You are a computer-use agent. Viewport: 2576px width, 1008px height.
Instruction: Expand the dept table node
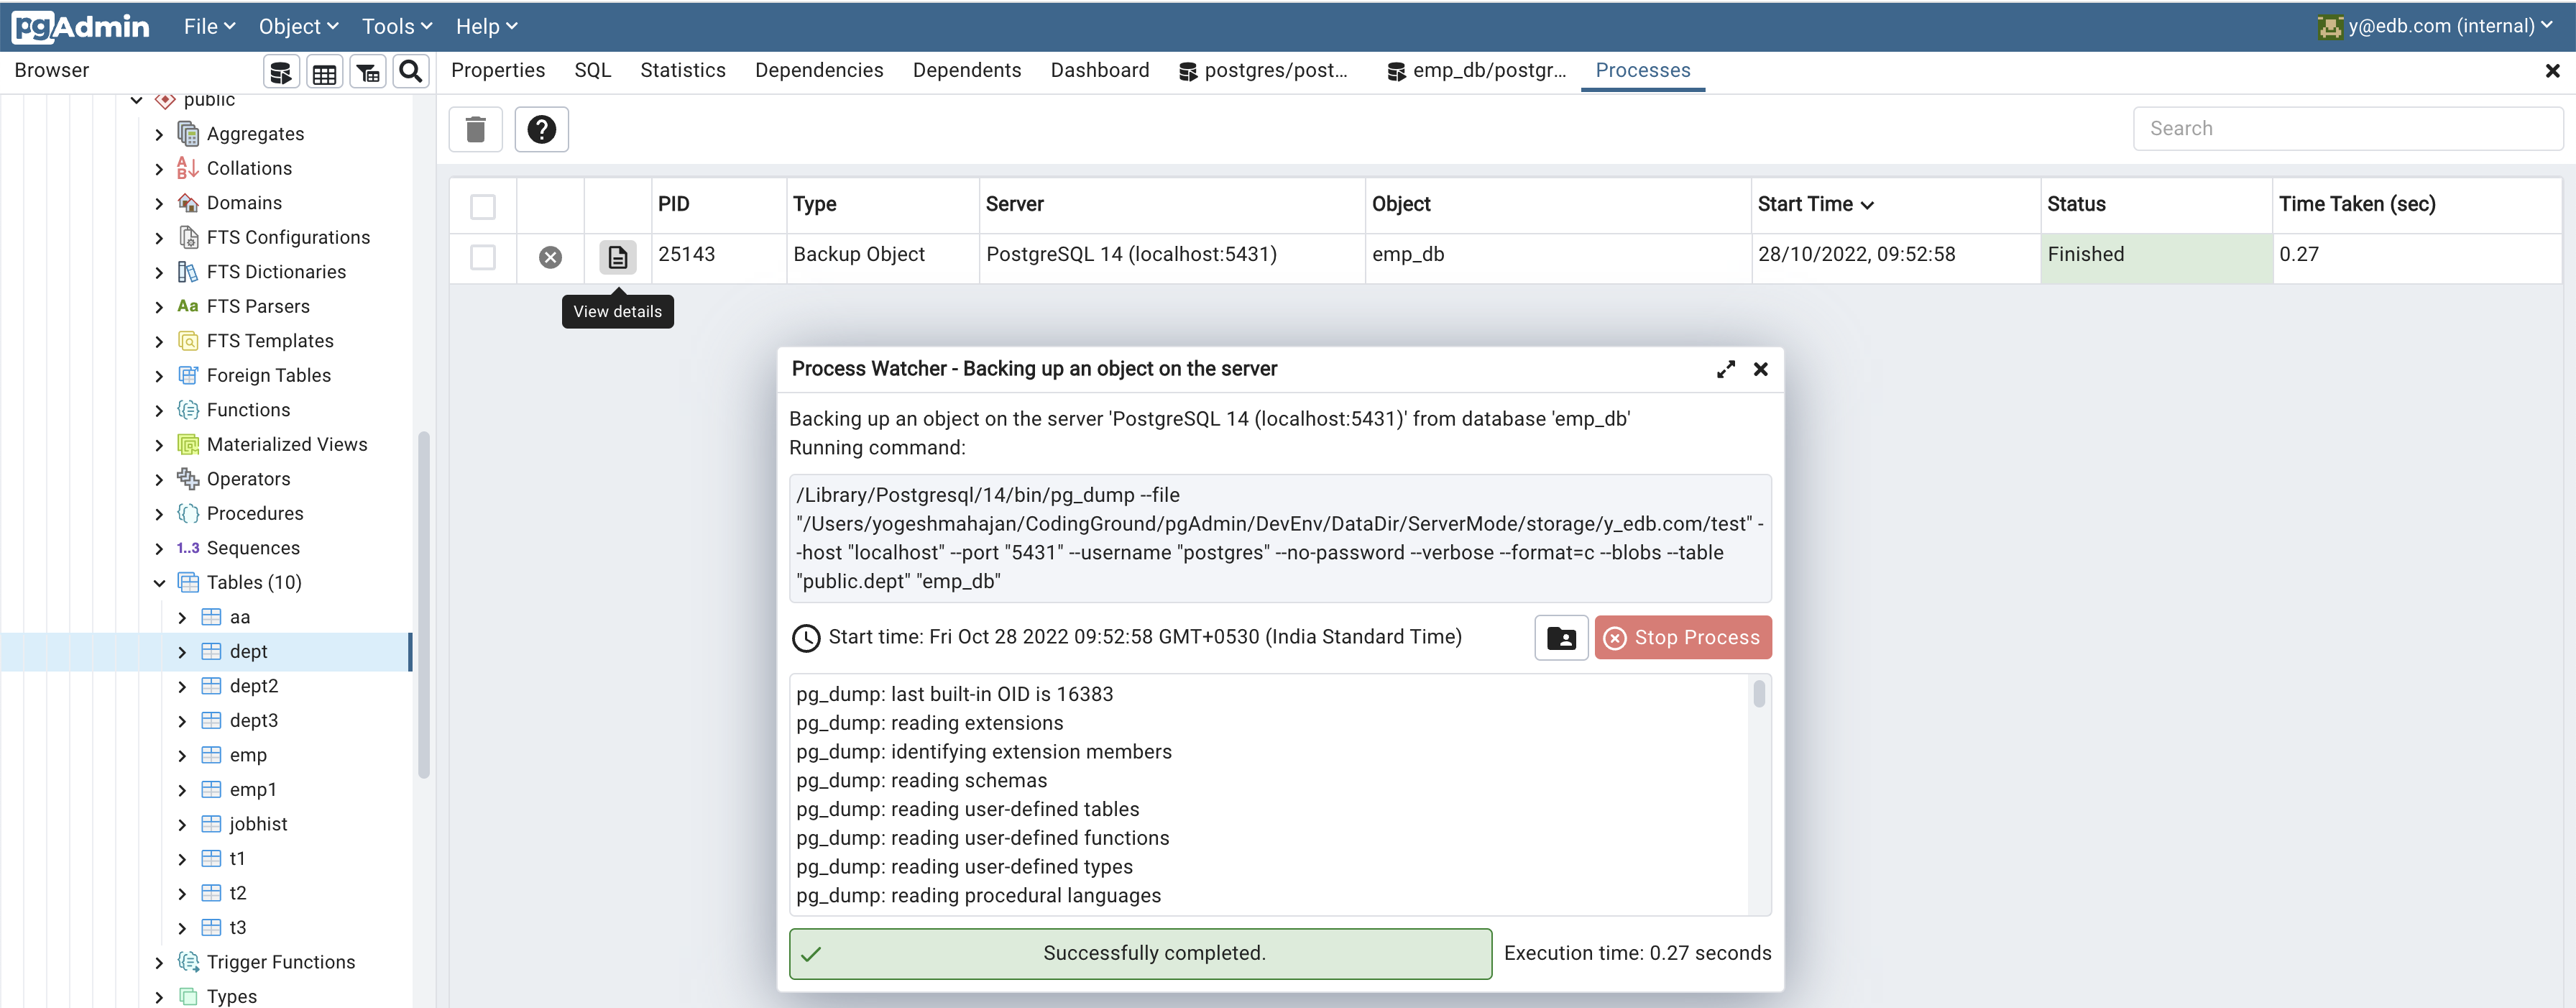pyautogui.click(x=183, y=651)
